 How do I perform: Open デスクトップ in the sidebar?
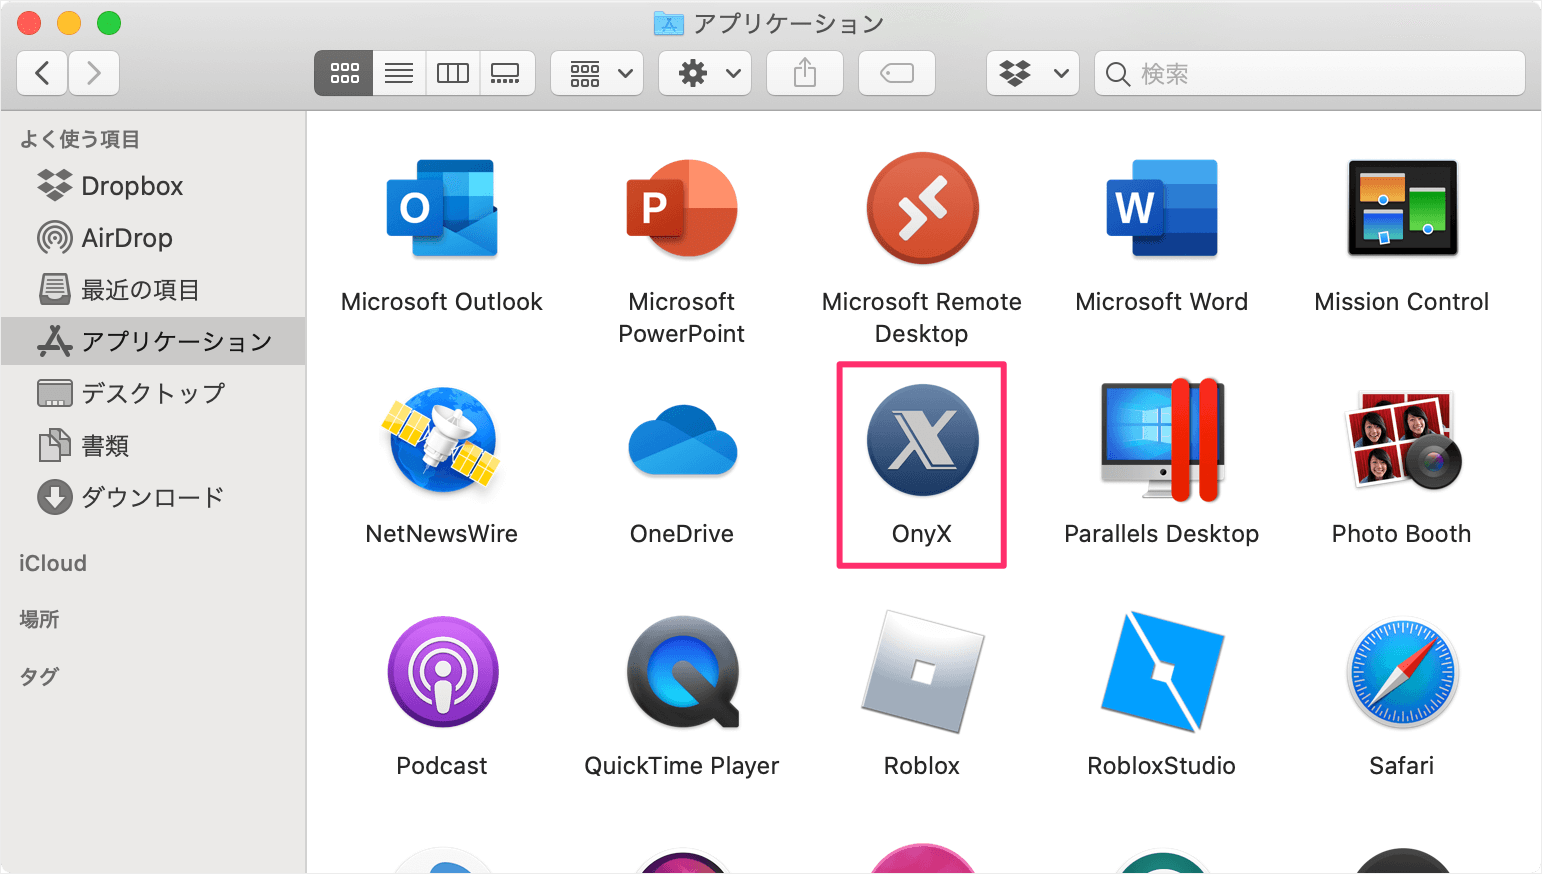point(153,394)
